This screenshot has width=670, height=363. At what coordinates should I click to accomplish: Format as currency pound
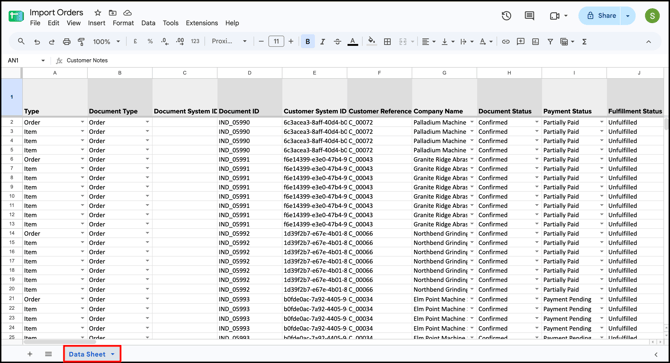[135, 41]
